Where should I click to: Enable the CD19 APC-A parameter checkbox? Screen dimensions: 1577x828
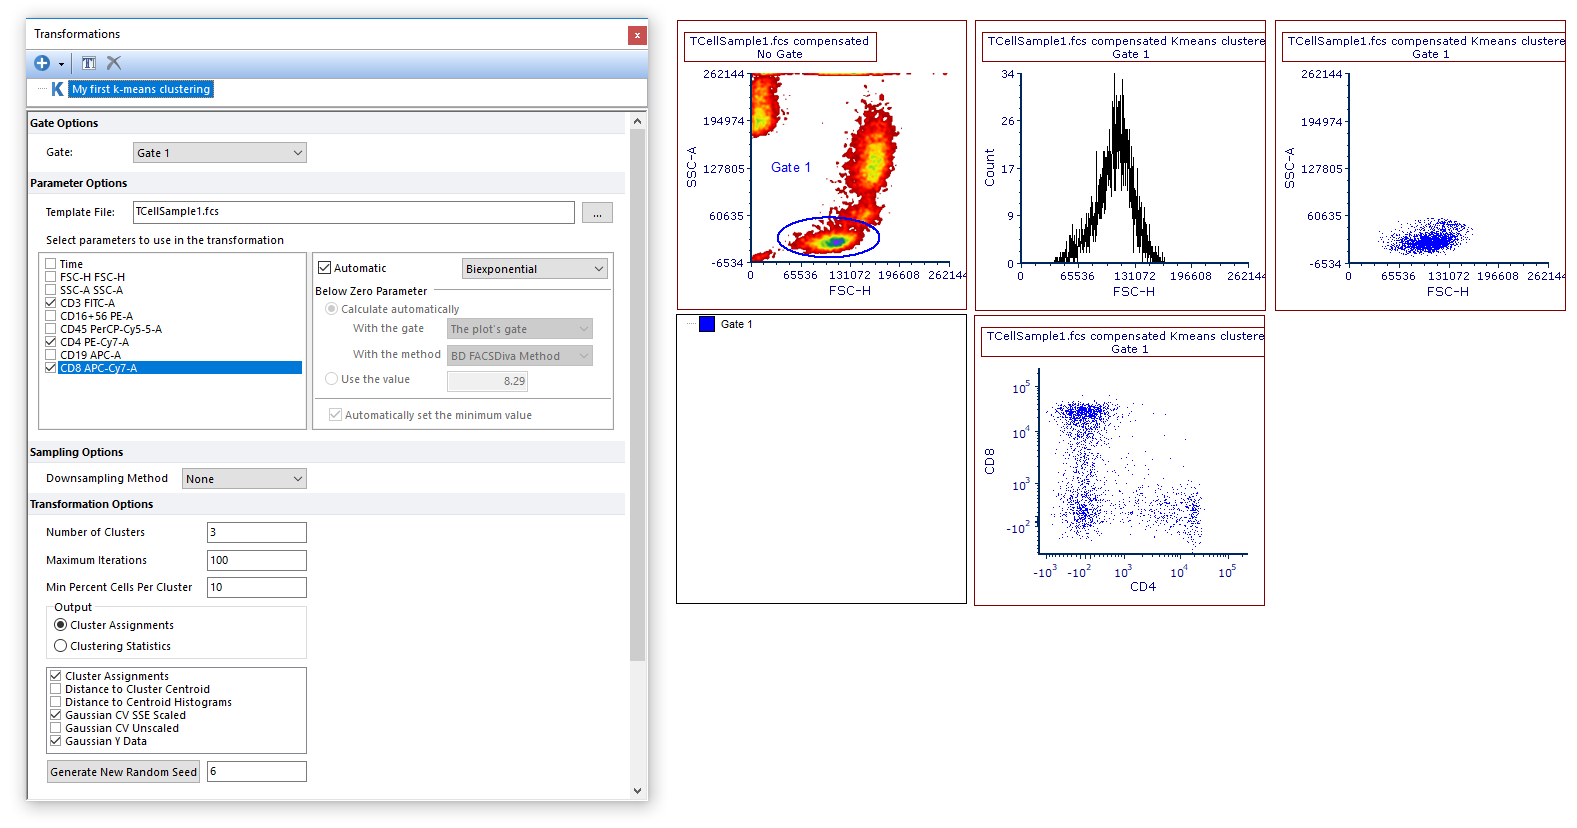tap(51, 355)
